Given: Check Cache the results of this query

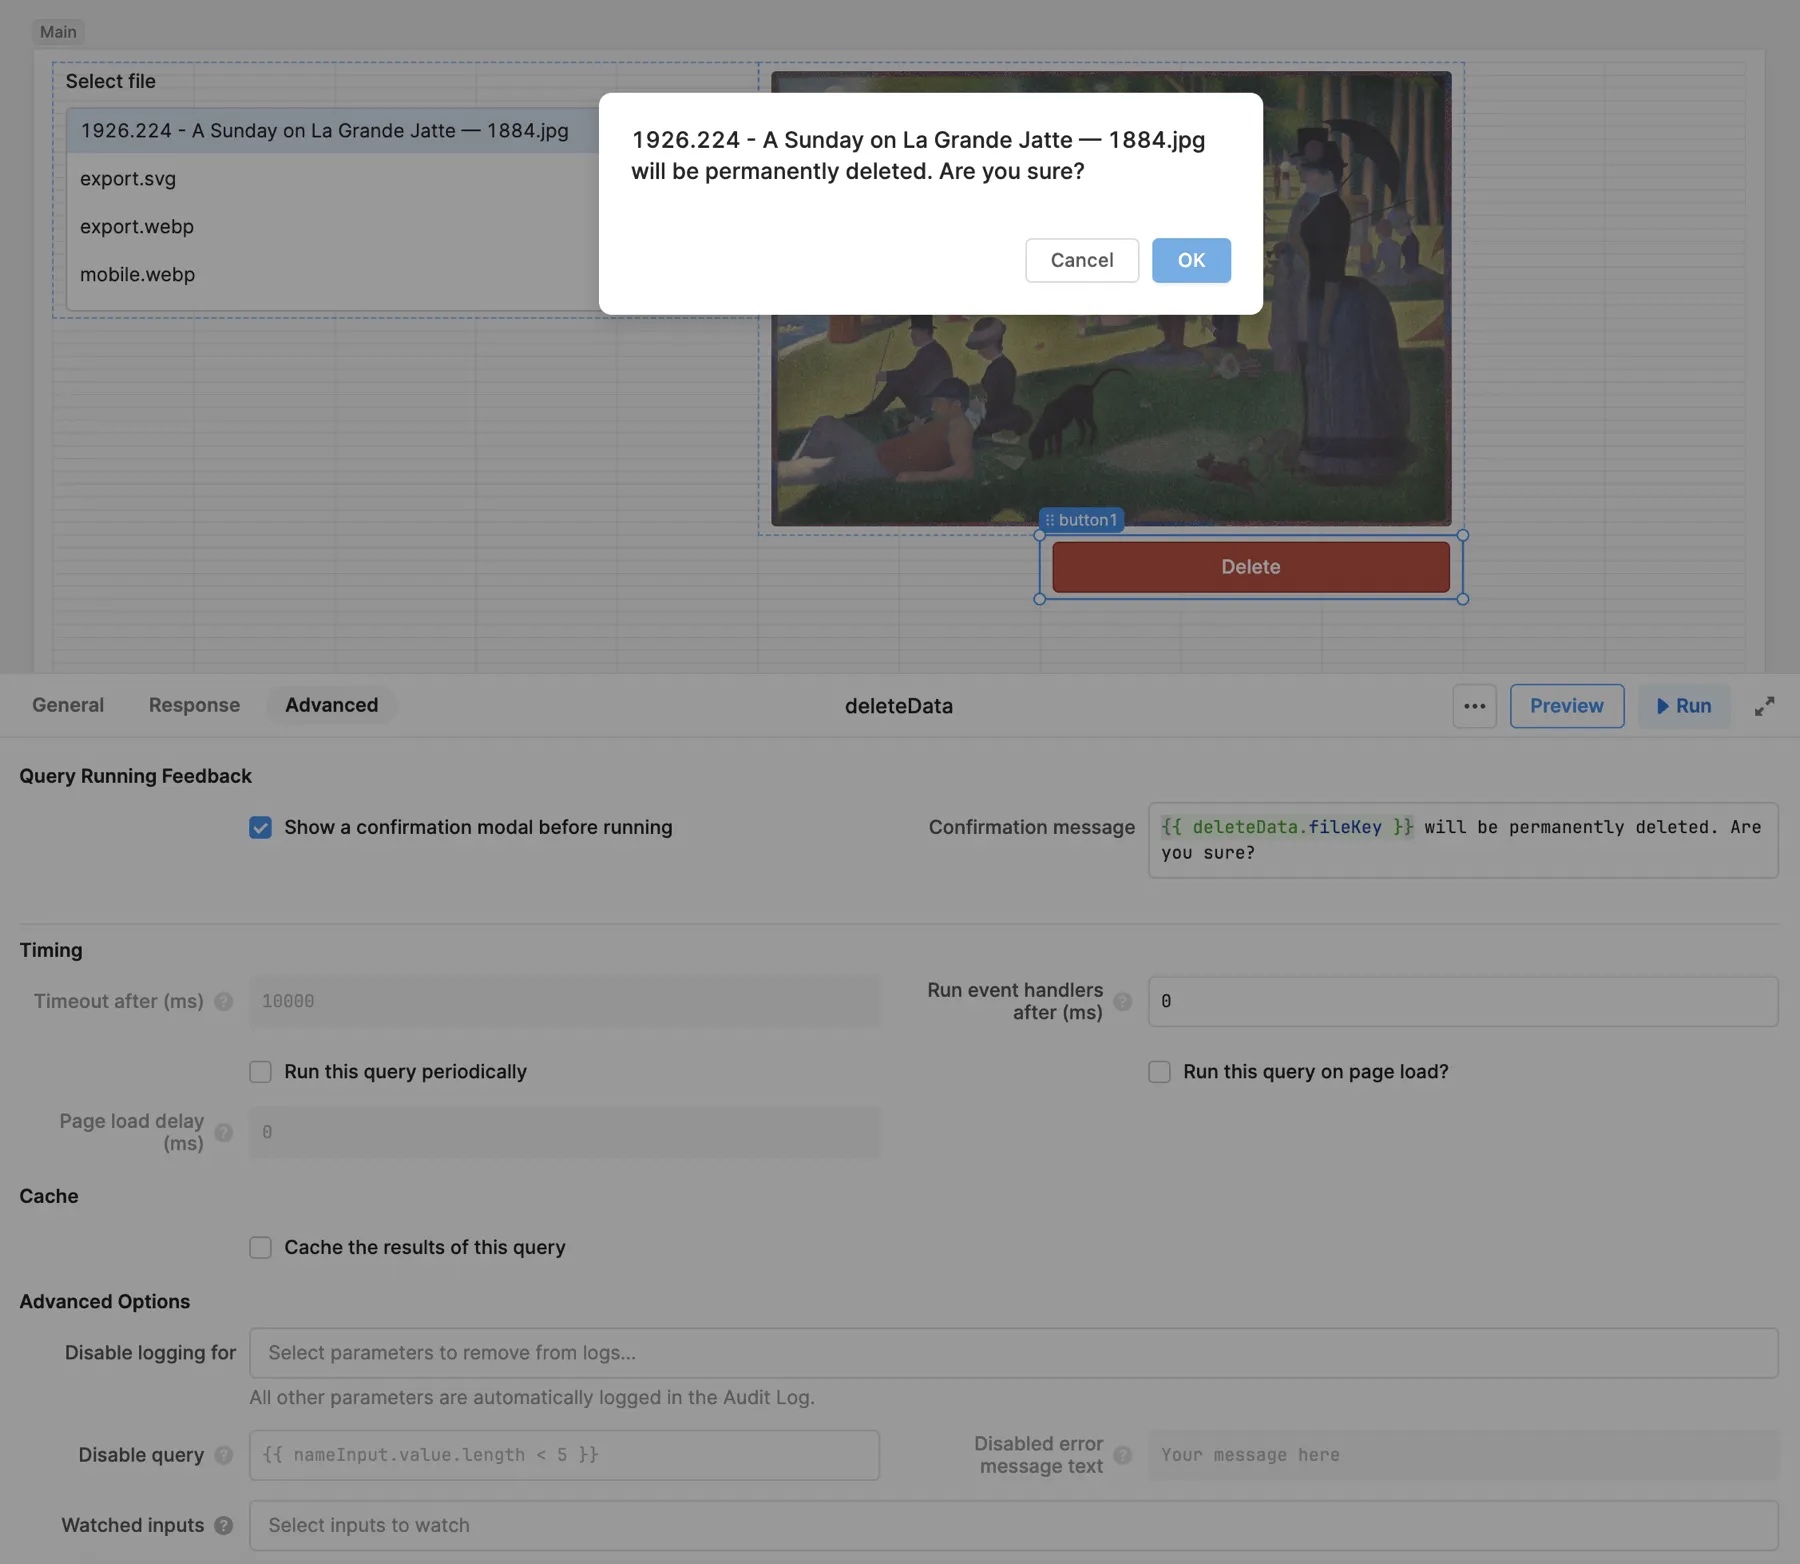Looking at the screenshot, I should click(x=261, y=1248).
